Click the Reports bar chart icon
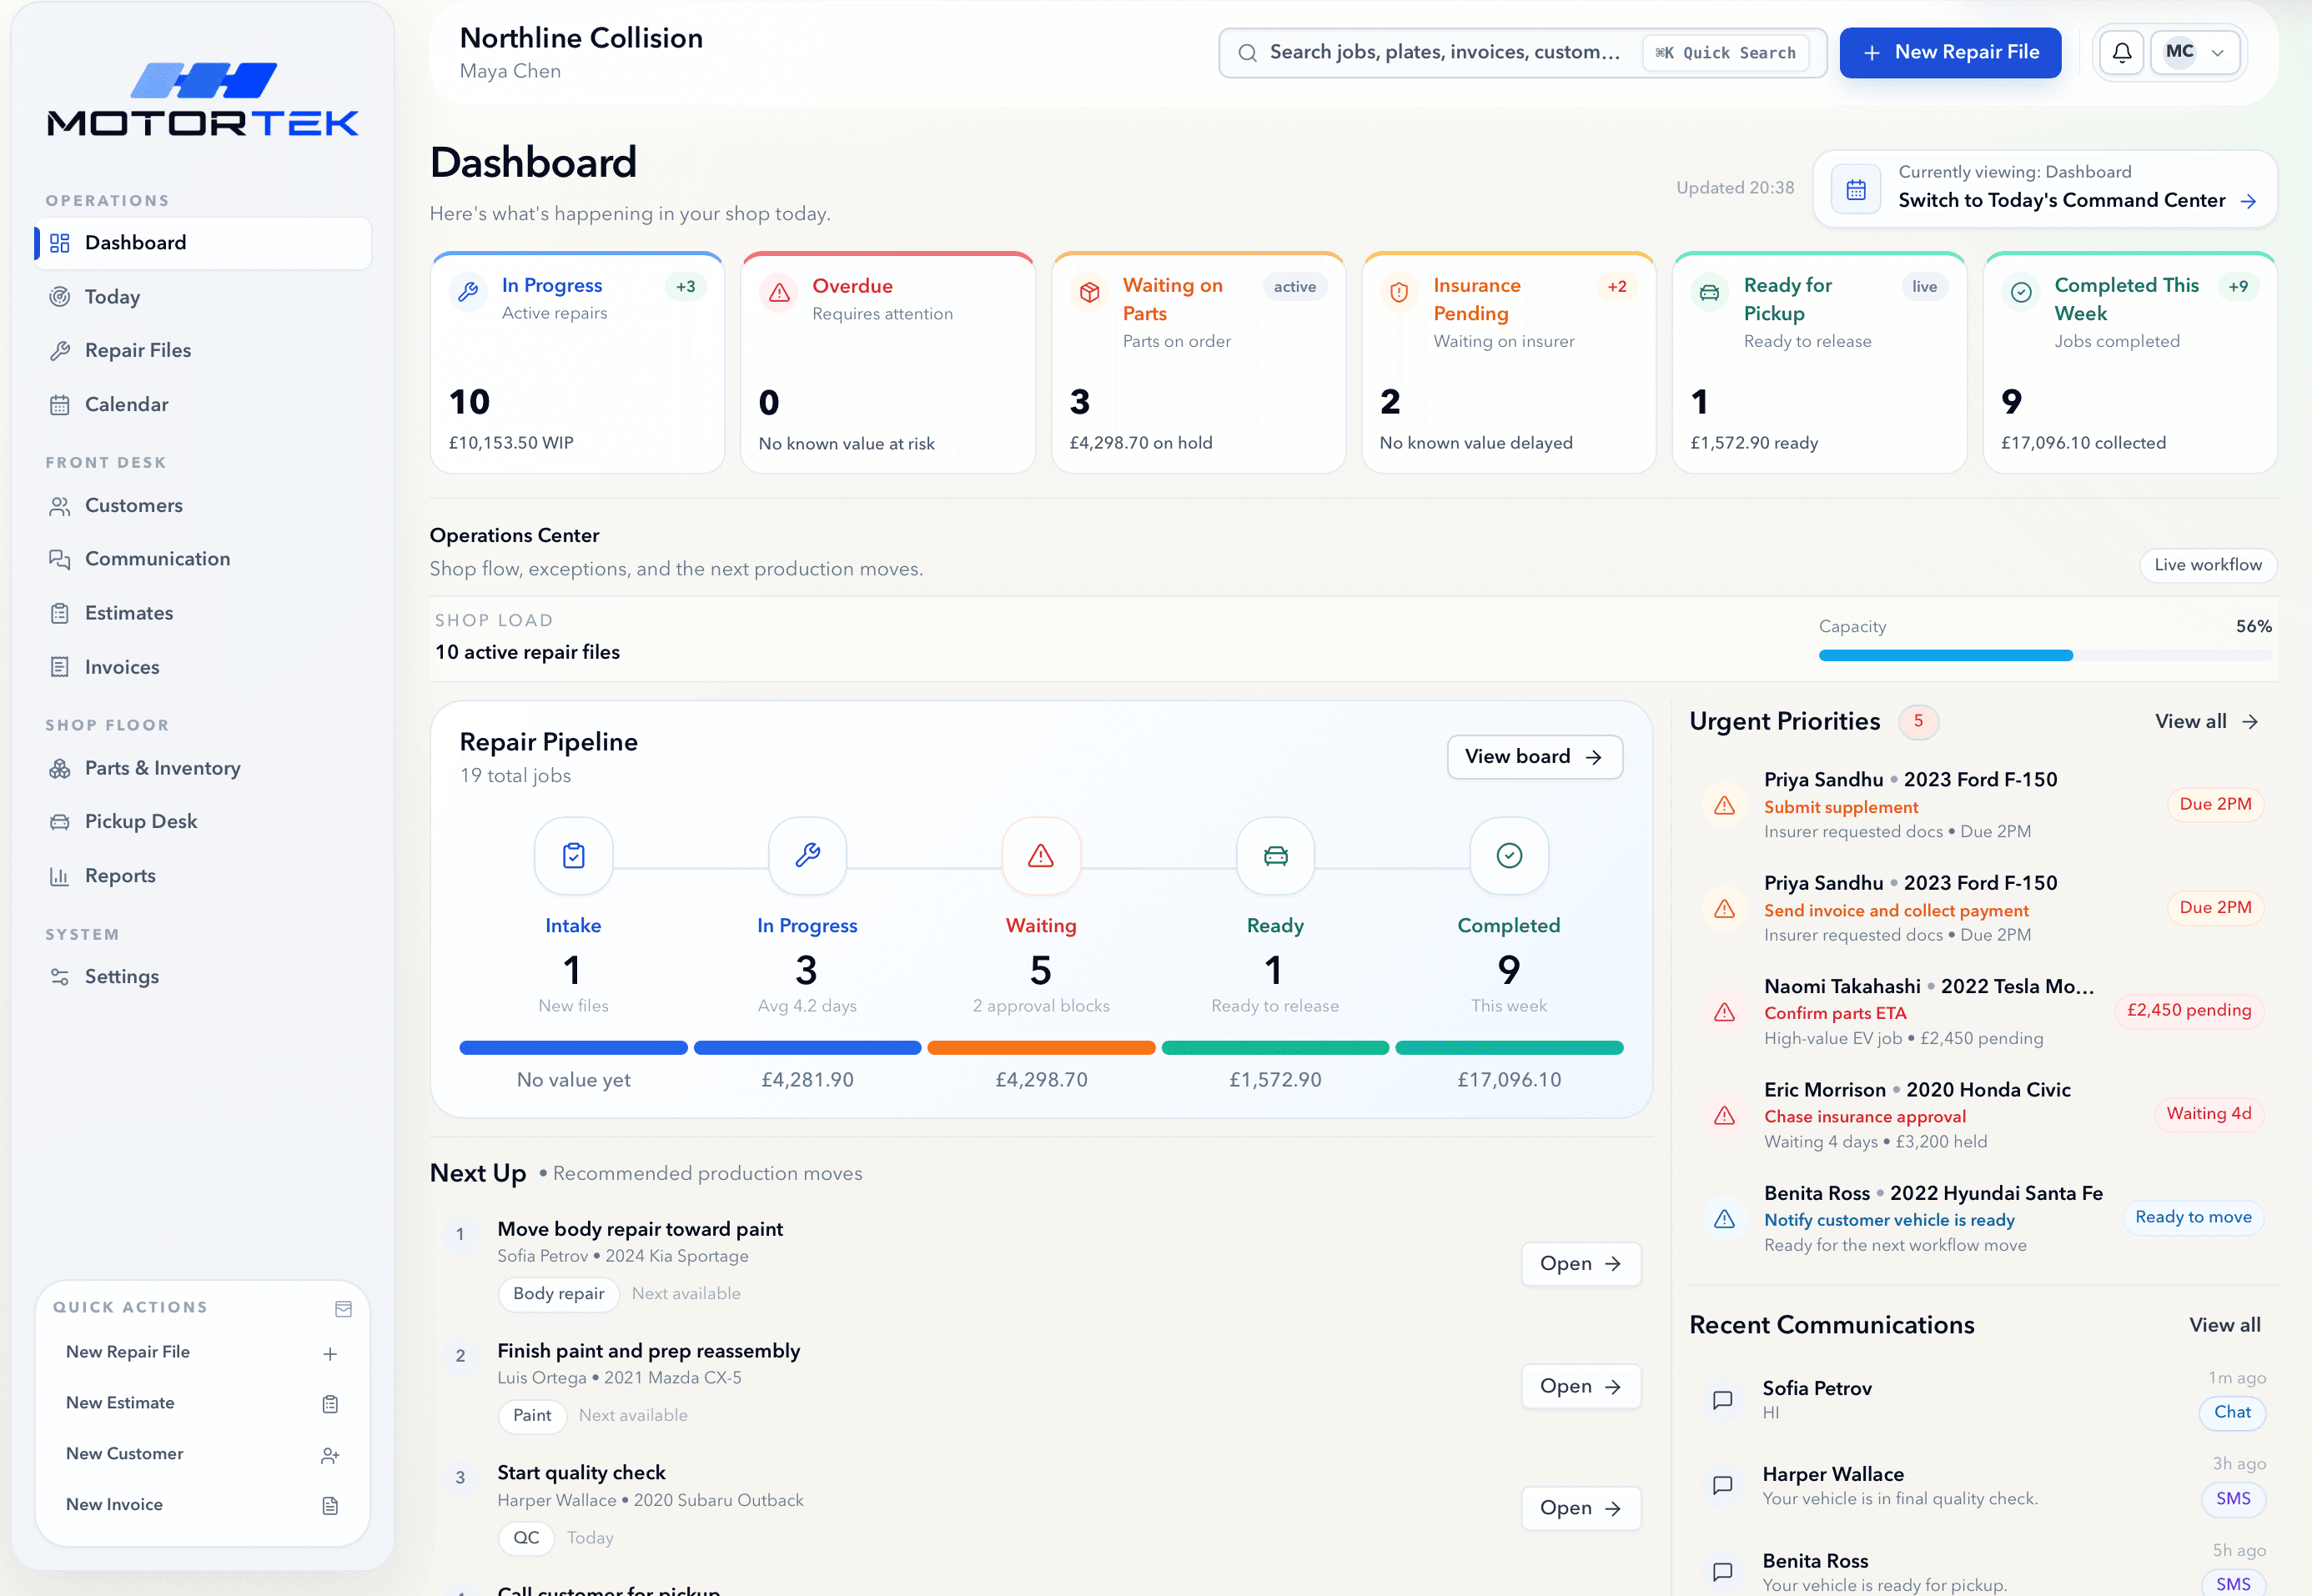 tap(60, 876)
